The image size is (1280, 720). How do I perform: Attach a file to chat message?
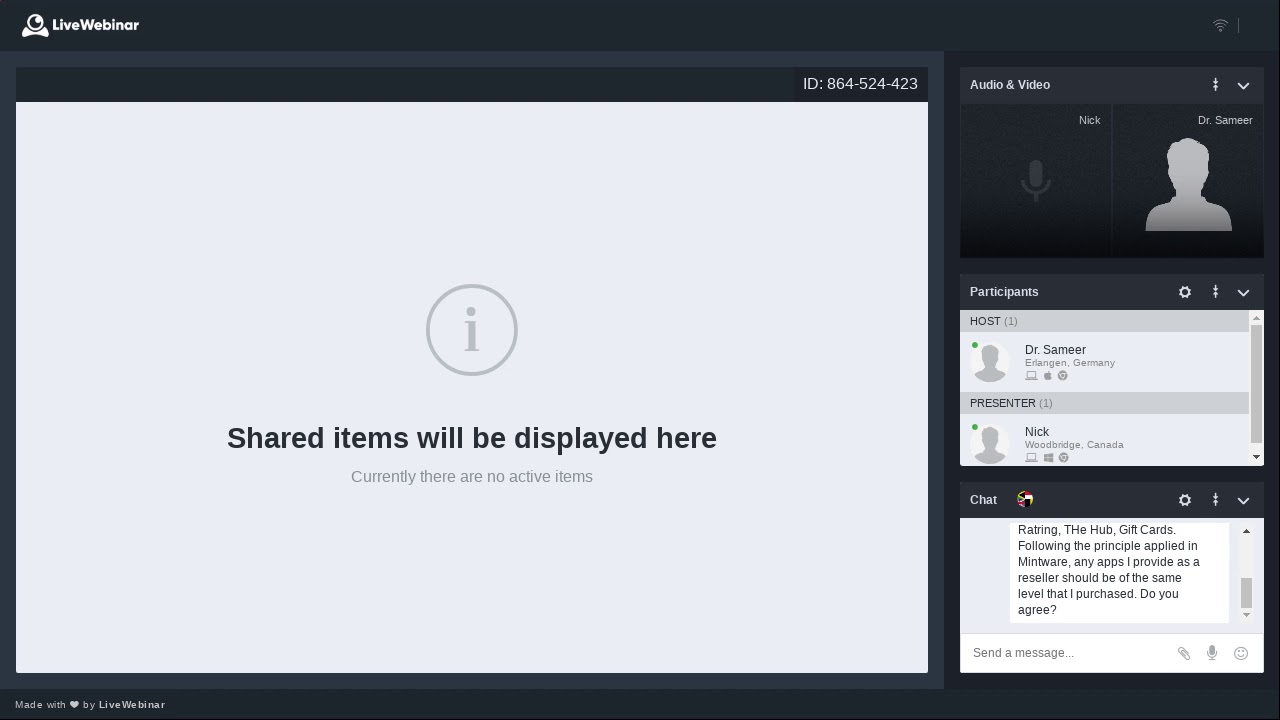1184,653
